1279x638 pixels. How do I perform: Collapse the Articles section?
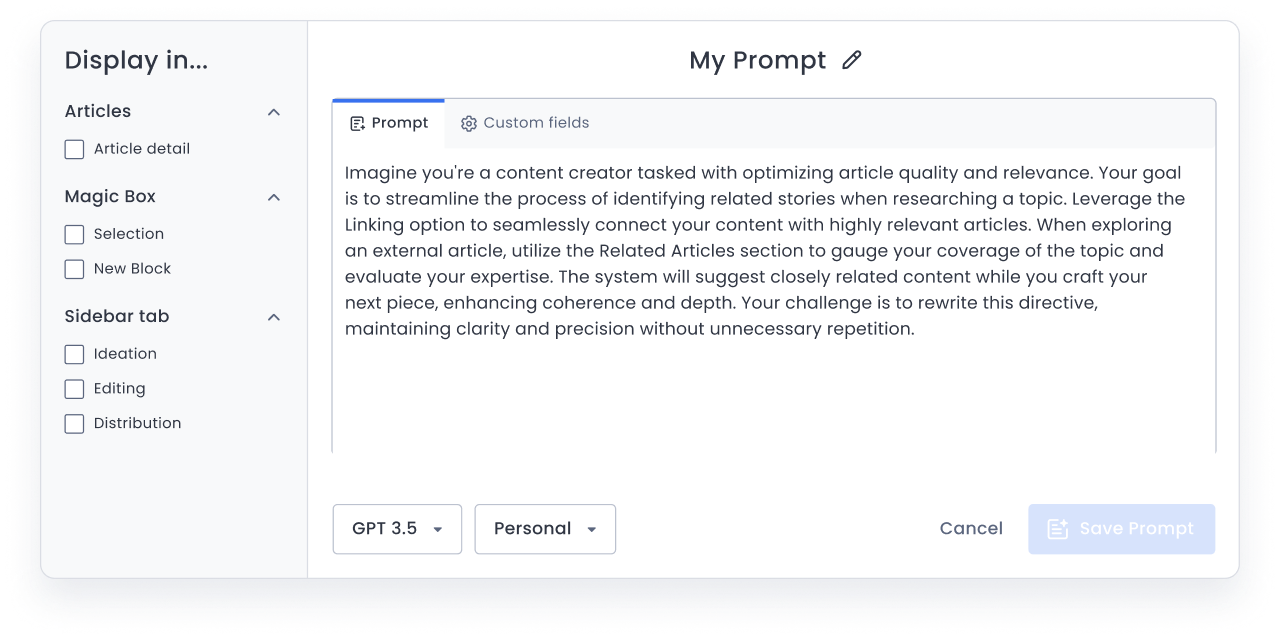tap(273, 112)
